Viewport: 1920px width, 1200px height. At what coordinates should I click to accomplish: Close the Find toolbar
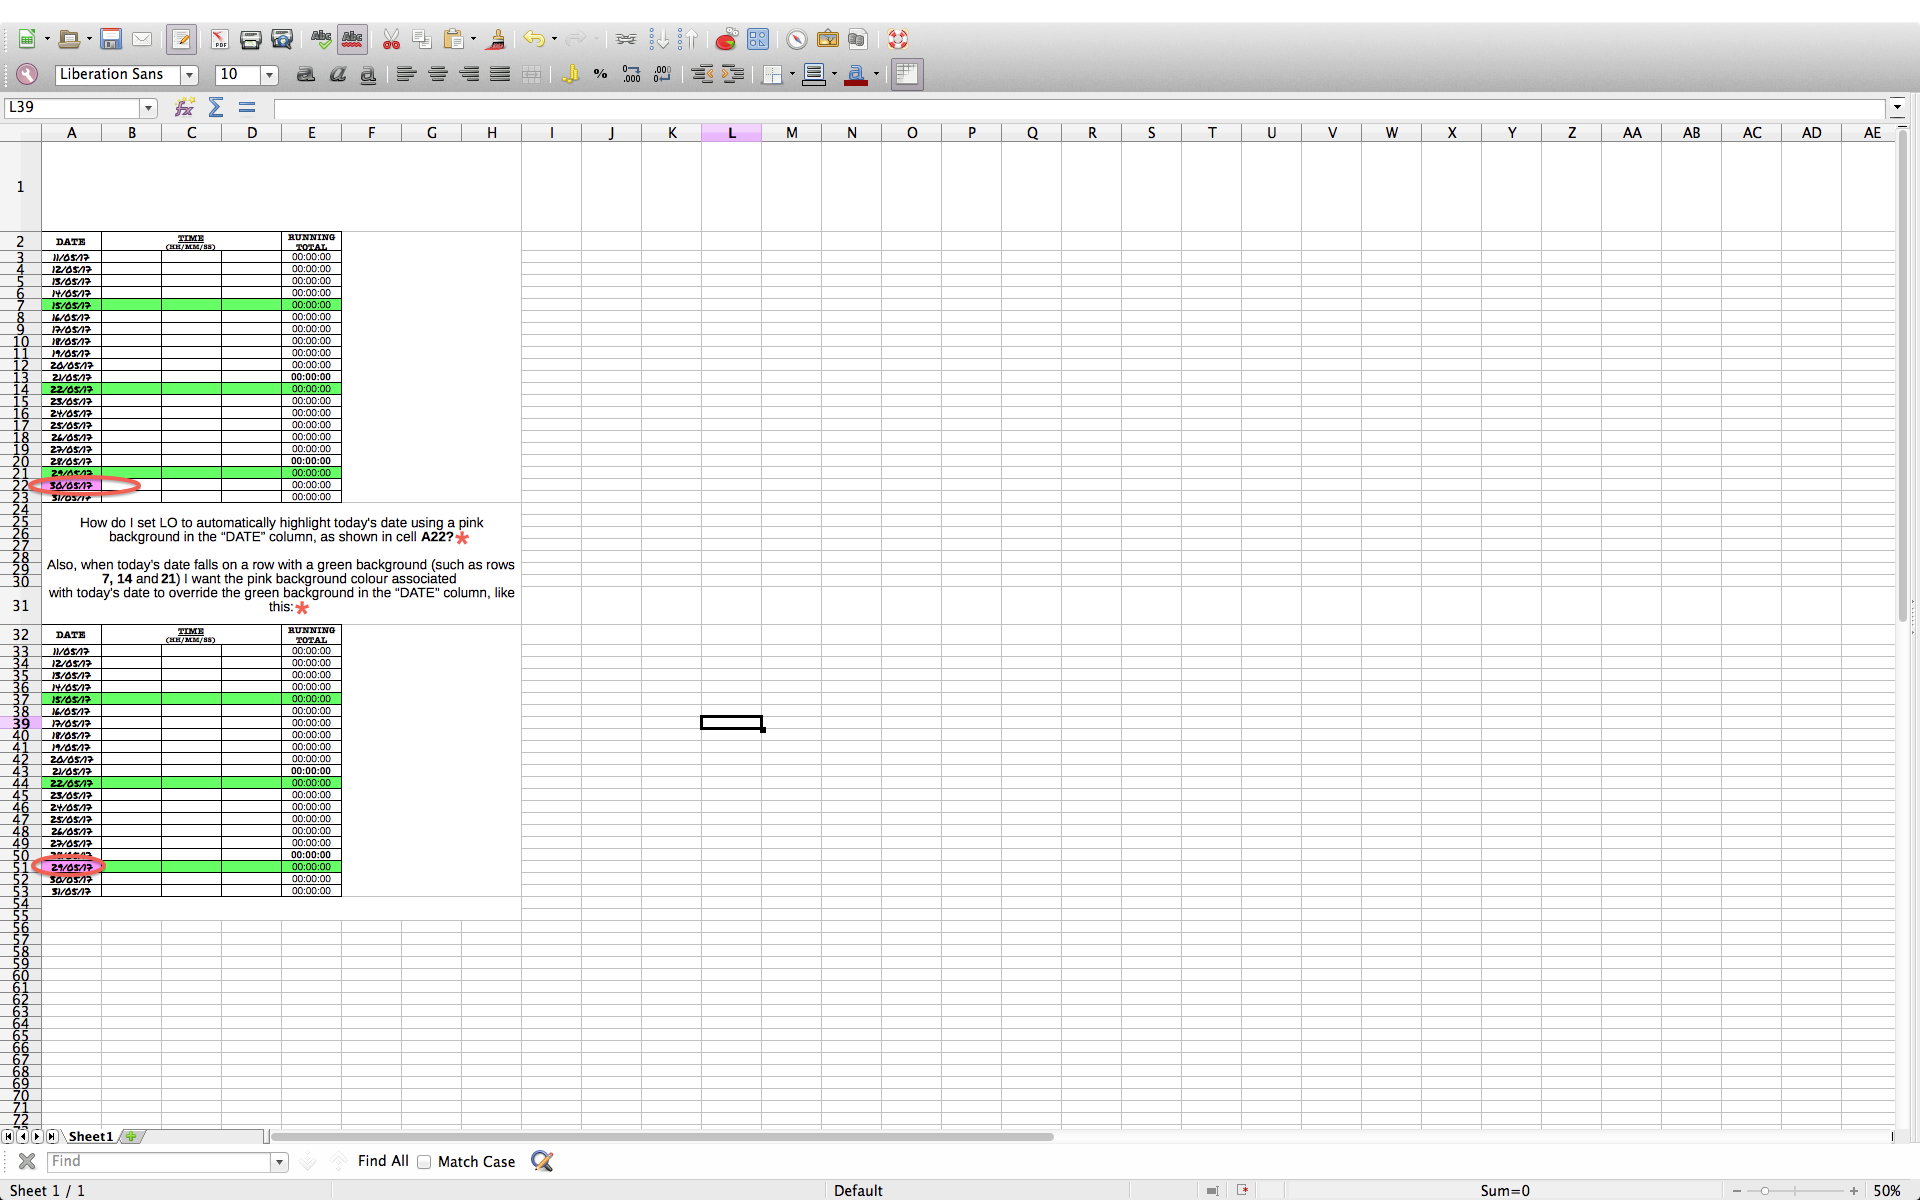pos(27,1161)
